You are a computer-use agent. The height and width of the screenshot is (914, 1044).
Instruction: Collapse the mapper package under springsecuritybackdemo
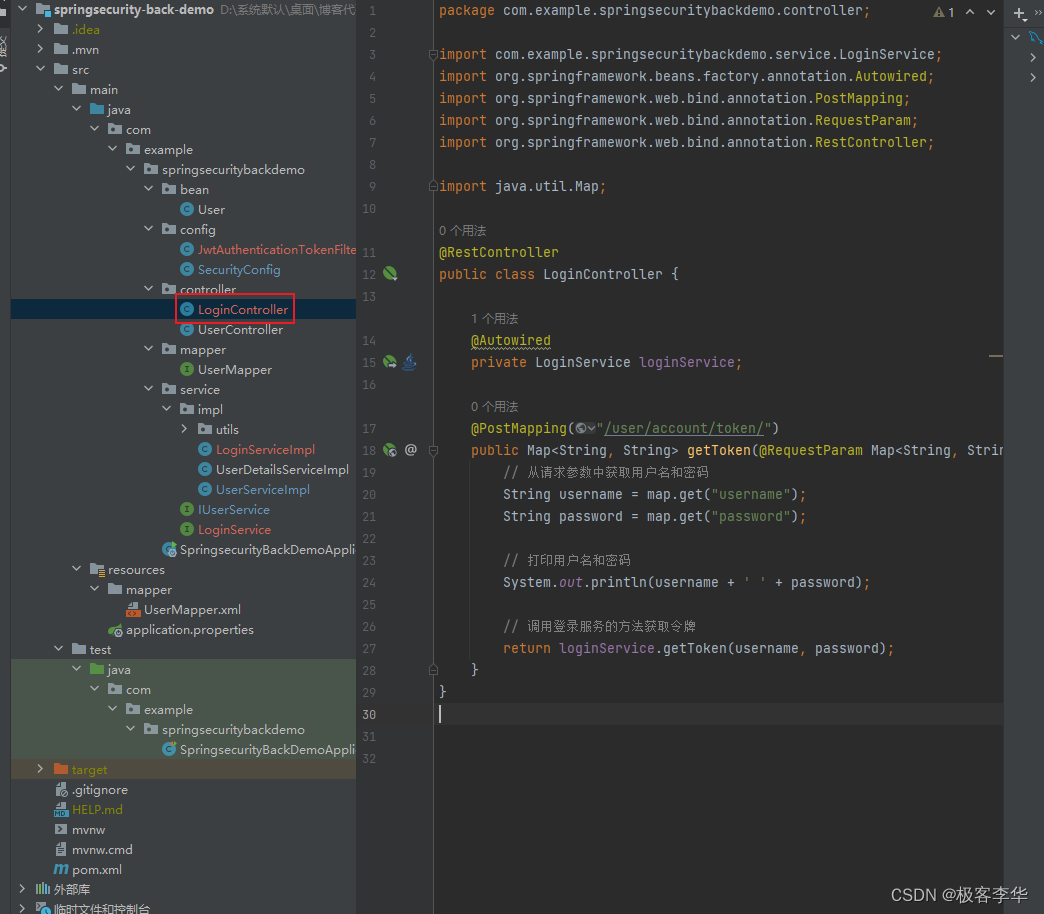click(x=148, y=349)
